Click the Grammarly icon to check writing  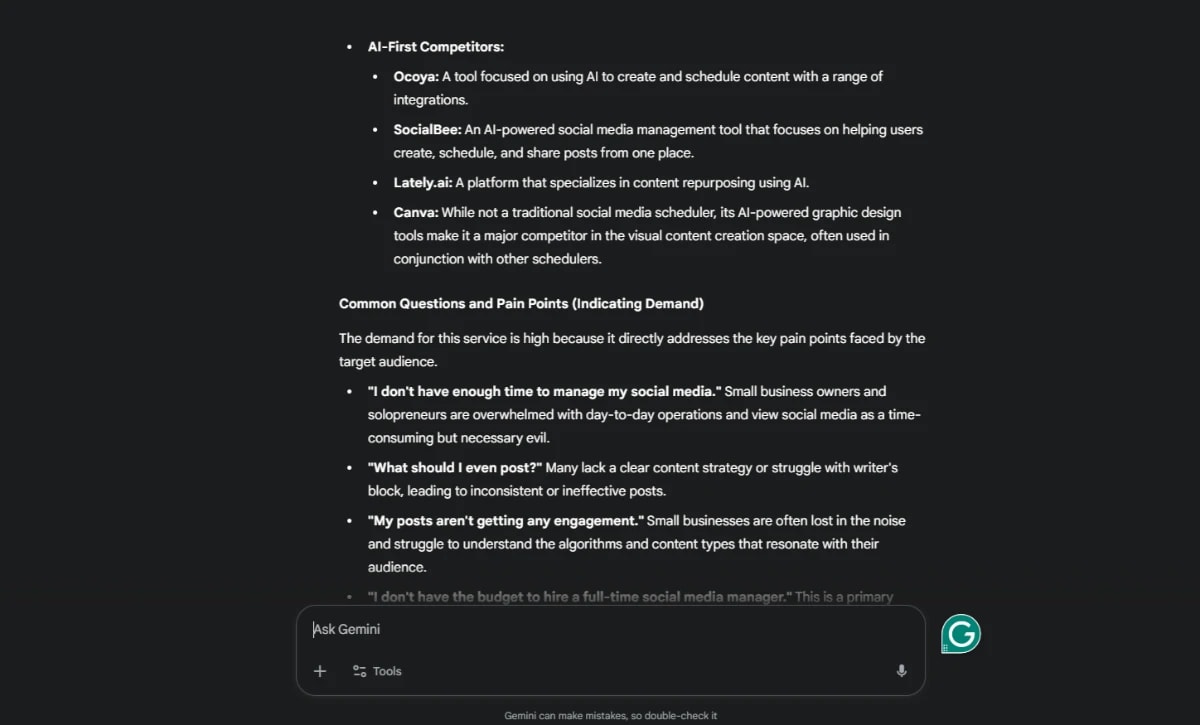960,633
